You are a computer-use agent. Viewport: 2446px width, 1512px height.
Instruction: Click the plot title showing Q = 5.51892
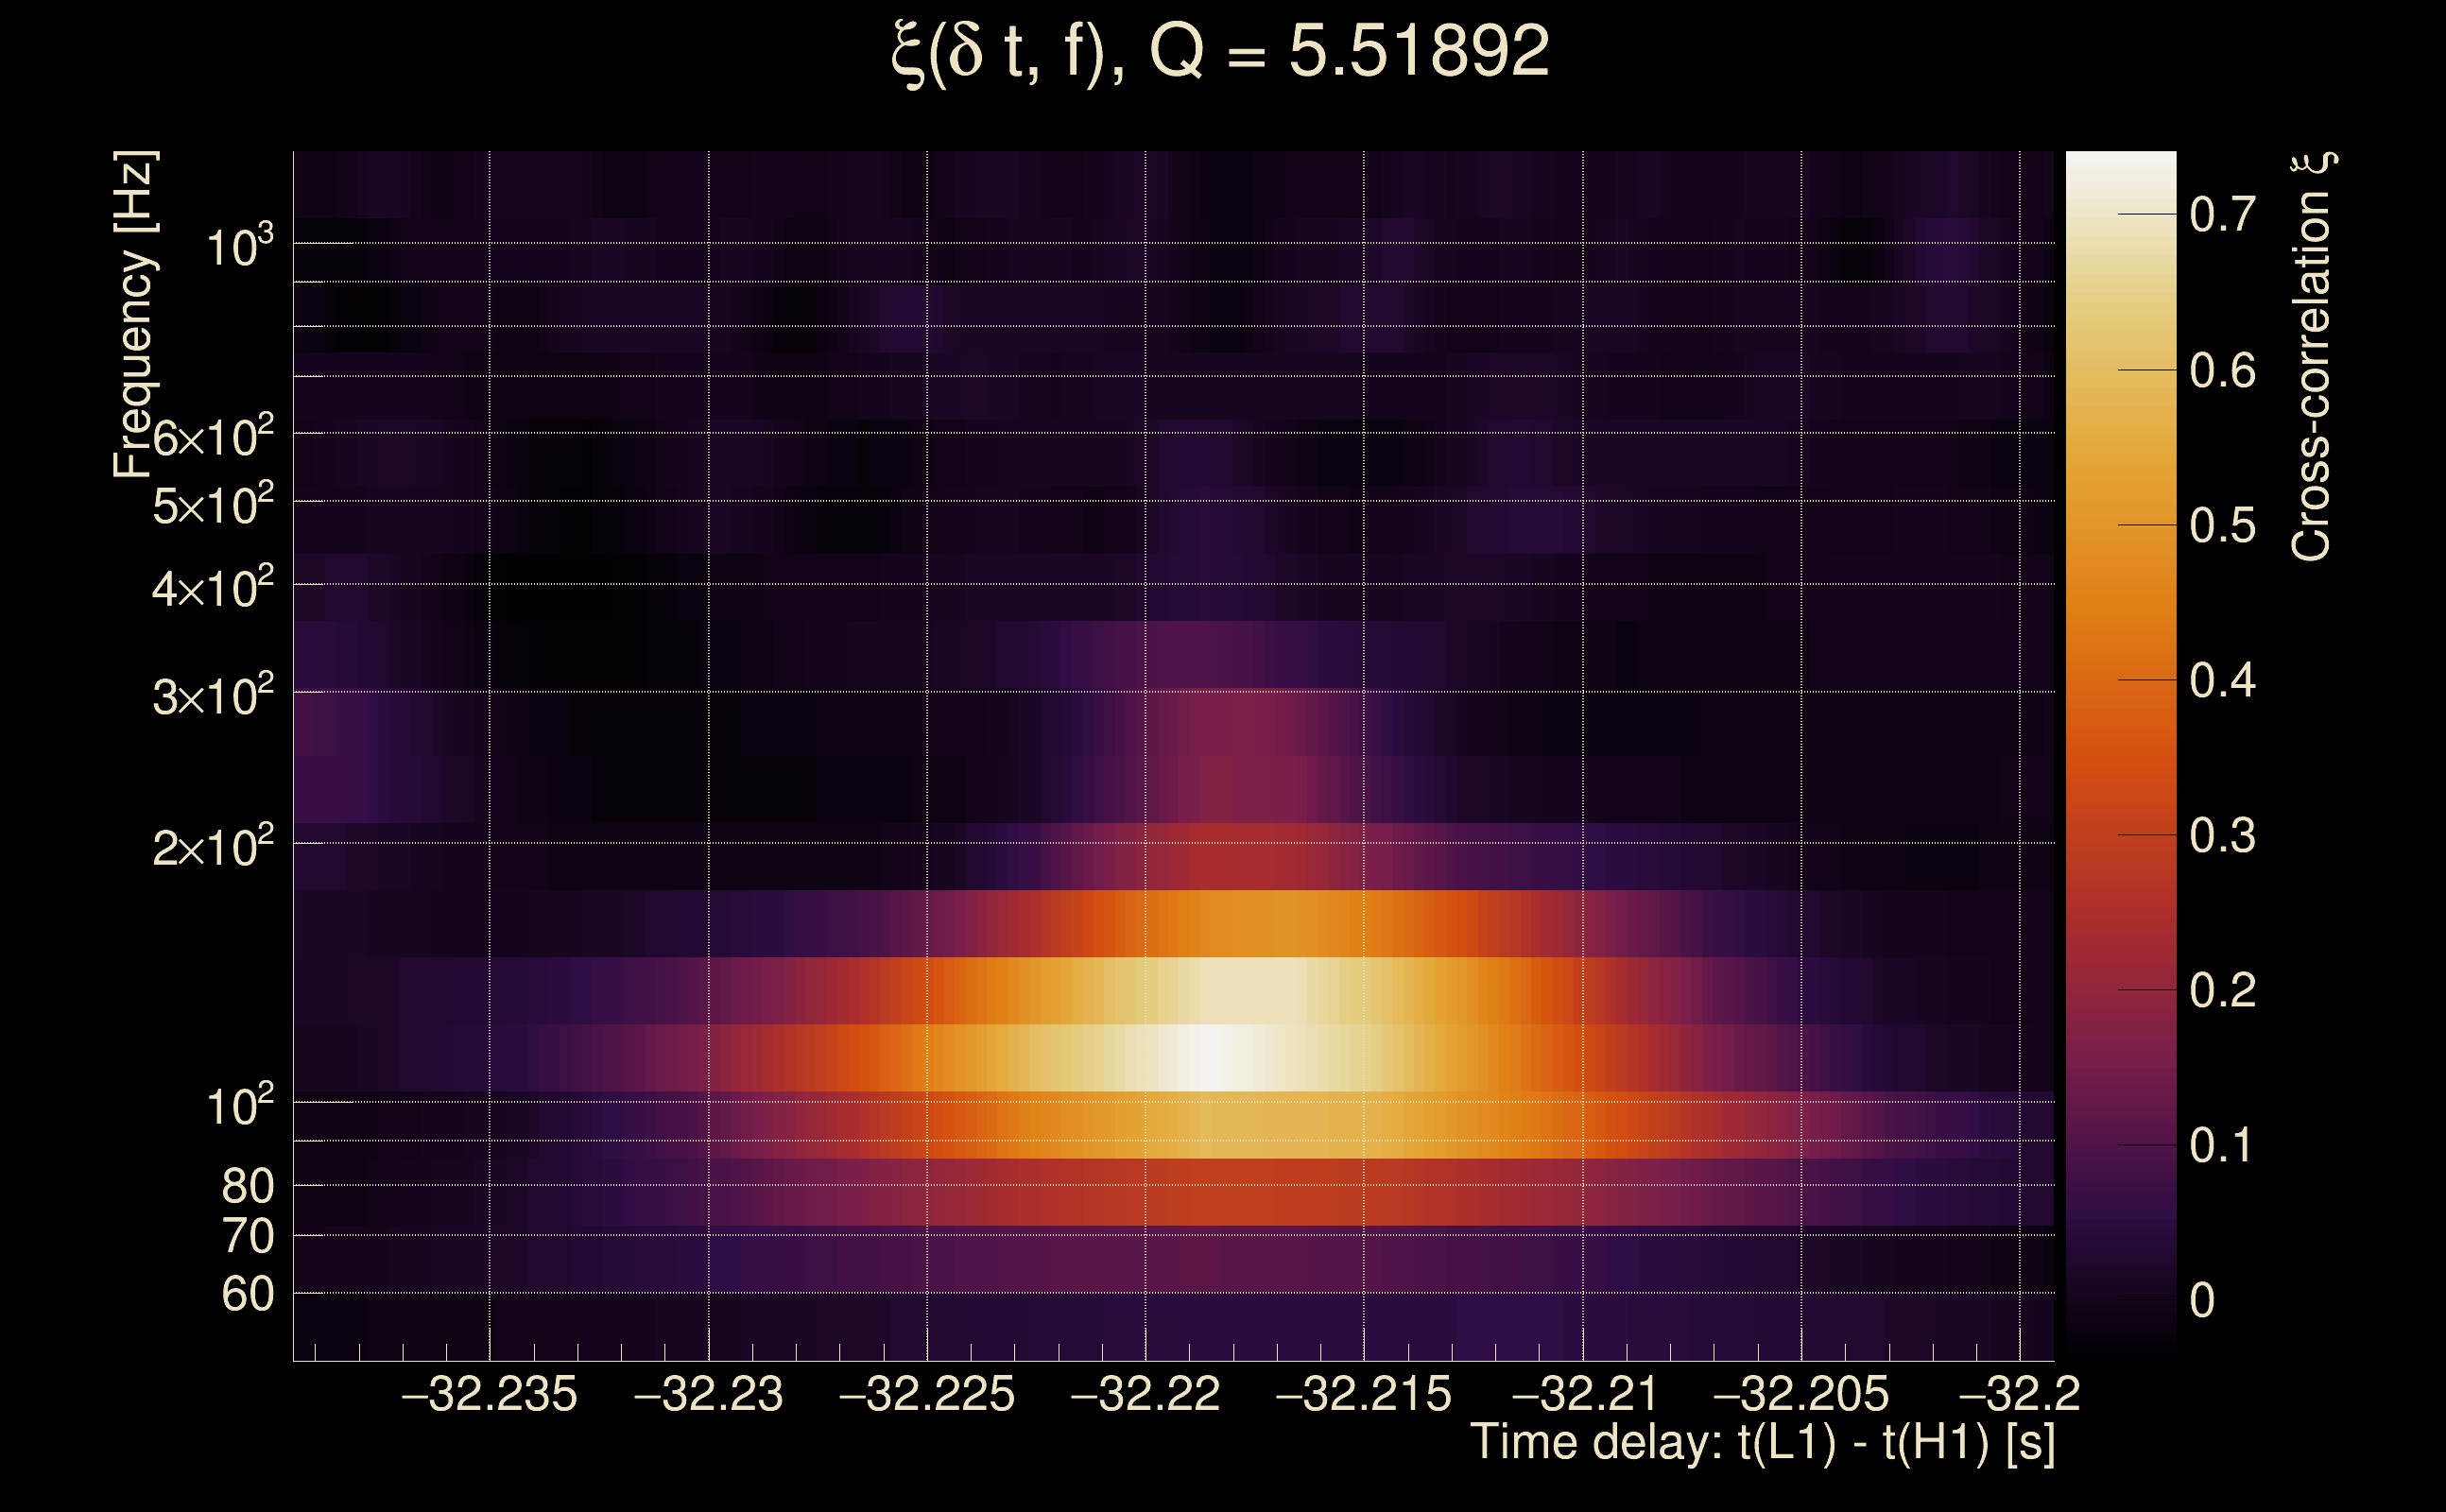[x=1220, y=52]
